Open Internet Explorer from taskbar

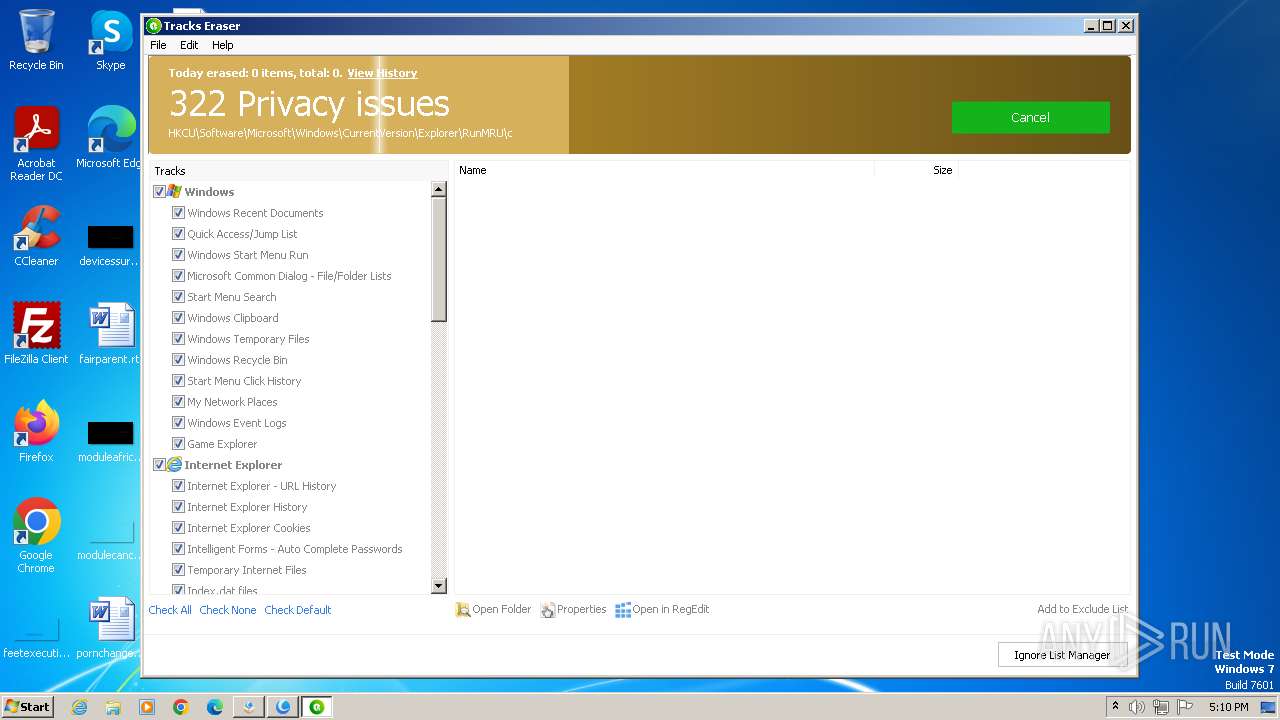[x=79, y=707]
